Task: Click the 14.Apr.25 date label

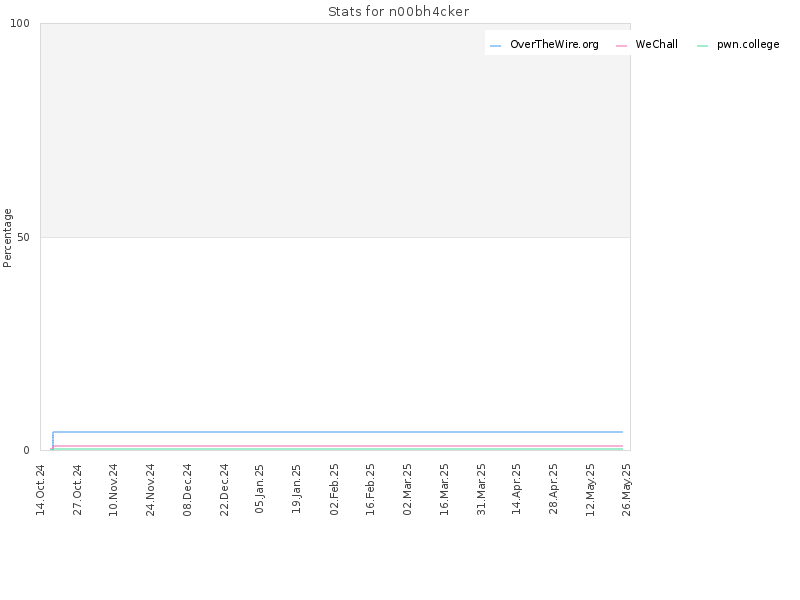Action: point(516,489)
